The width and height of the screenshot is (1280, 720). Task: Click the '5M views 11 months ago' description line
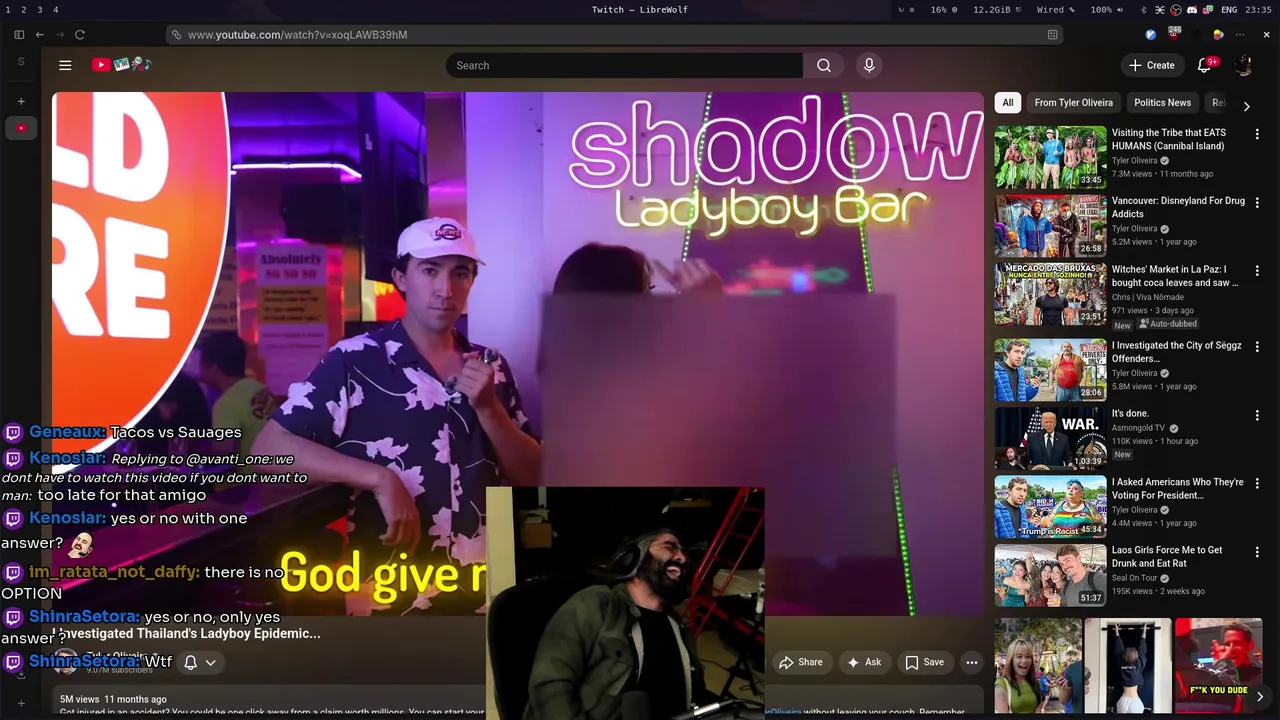(113, 699)
